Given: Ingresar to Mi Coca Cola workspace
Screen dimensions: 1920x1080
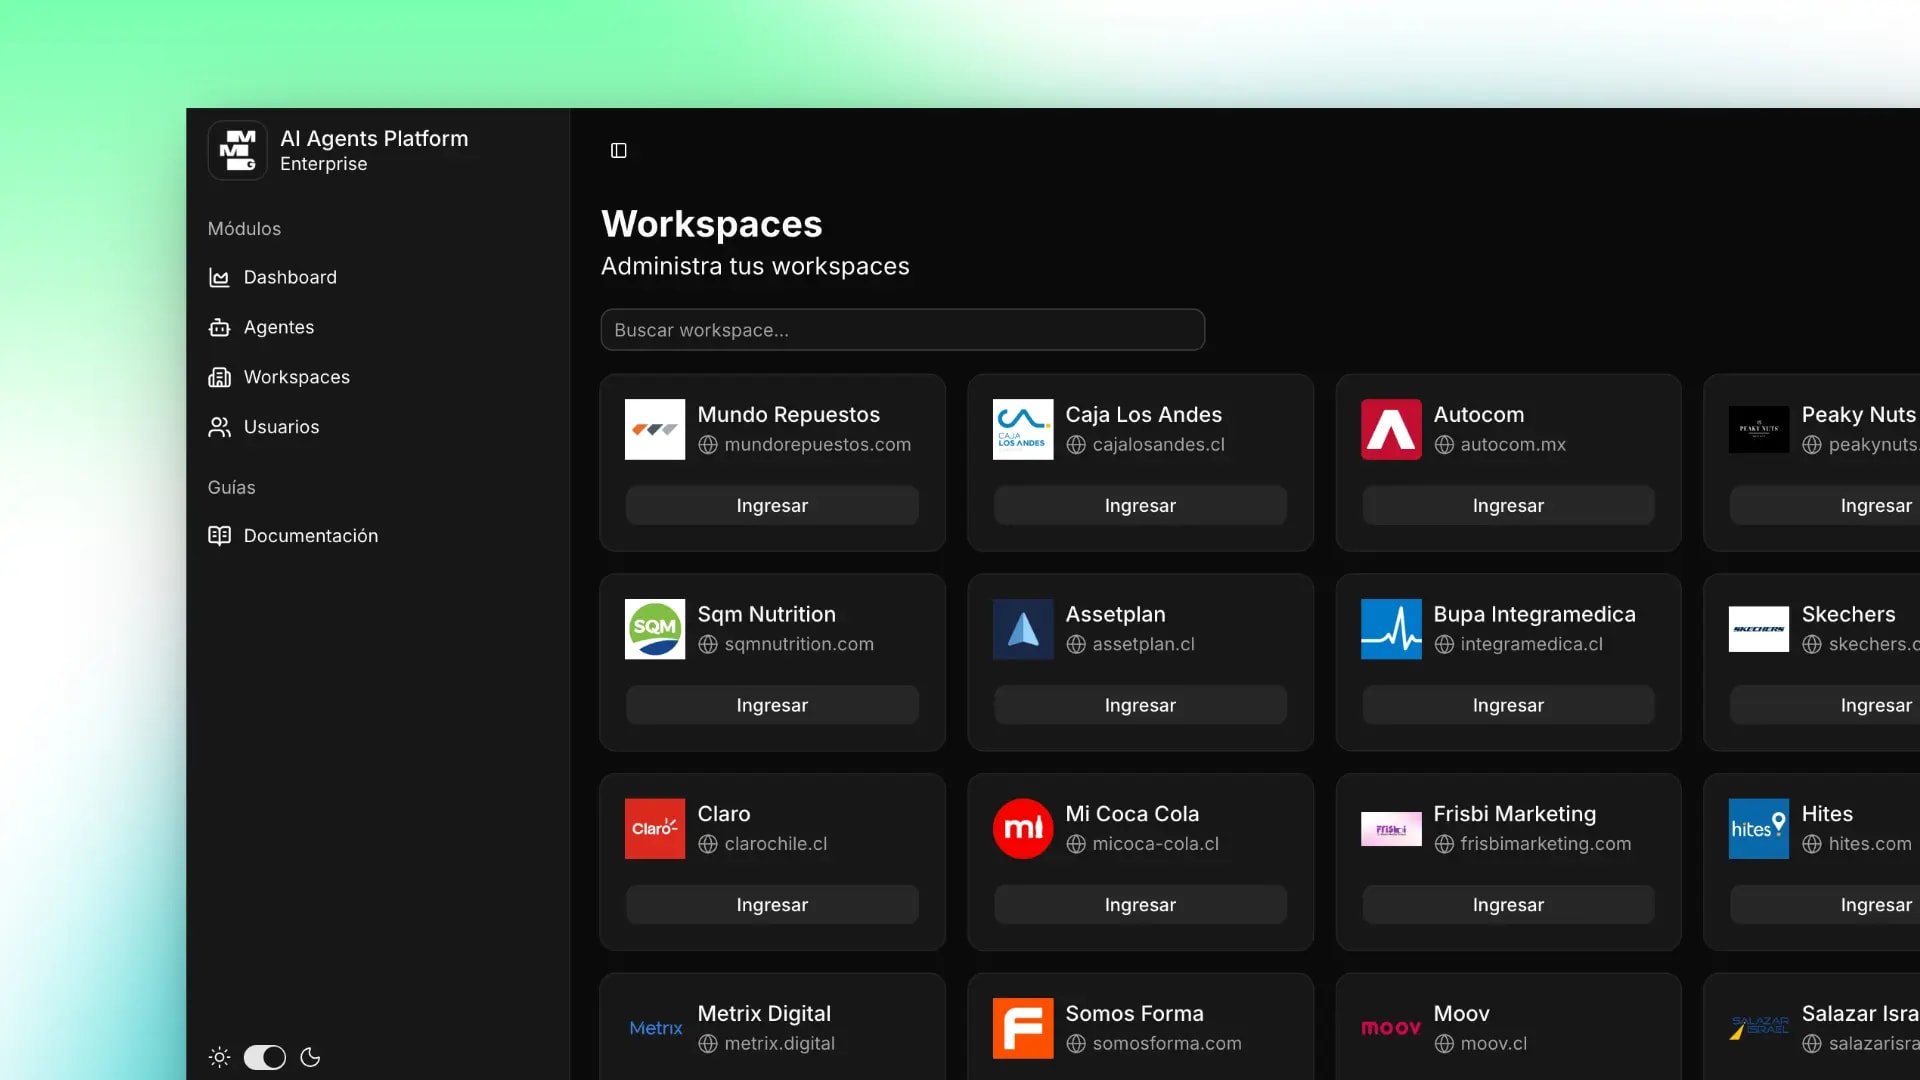Looking at the screenshot, I should coord(1140,905).
